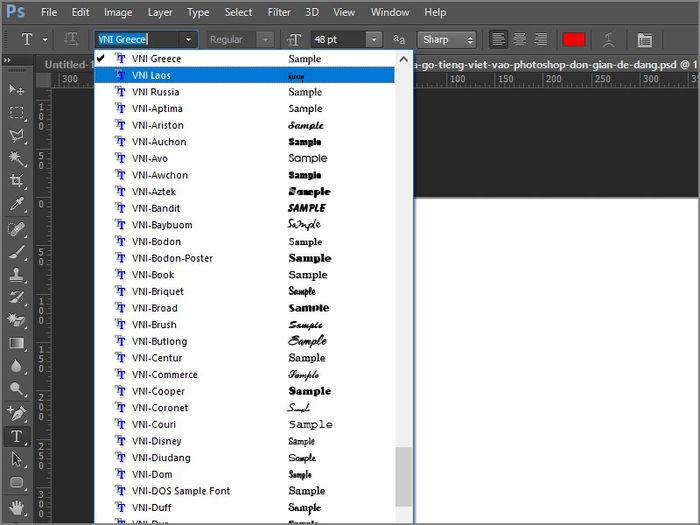This screenshot has width=700, height=525.
Task: Select the Hand tool
Action: [17, 507]
